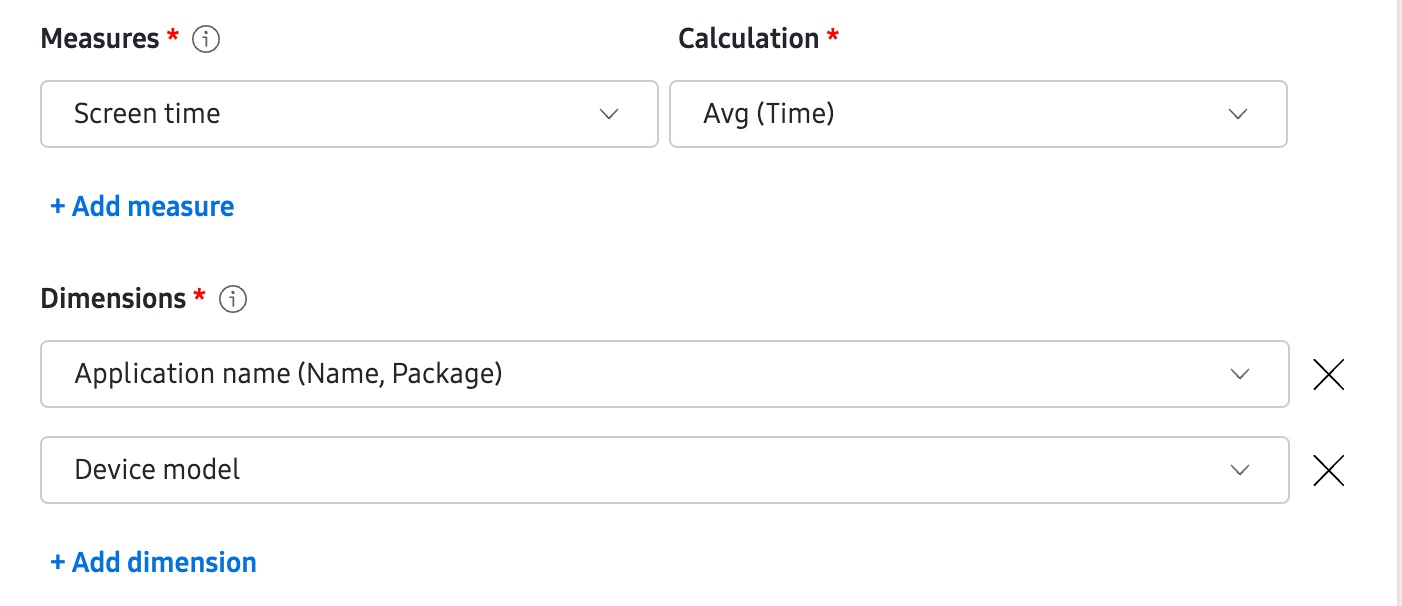Click the chevron in the Avg (Time) field

tap(1239, 113)
